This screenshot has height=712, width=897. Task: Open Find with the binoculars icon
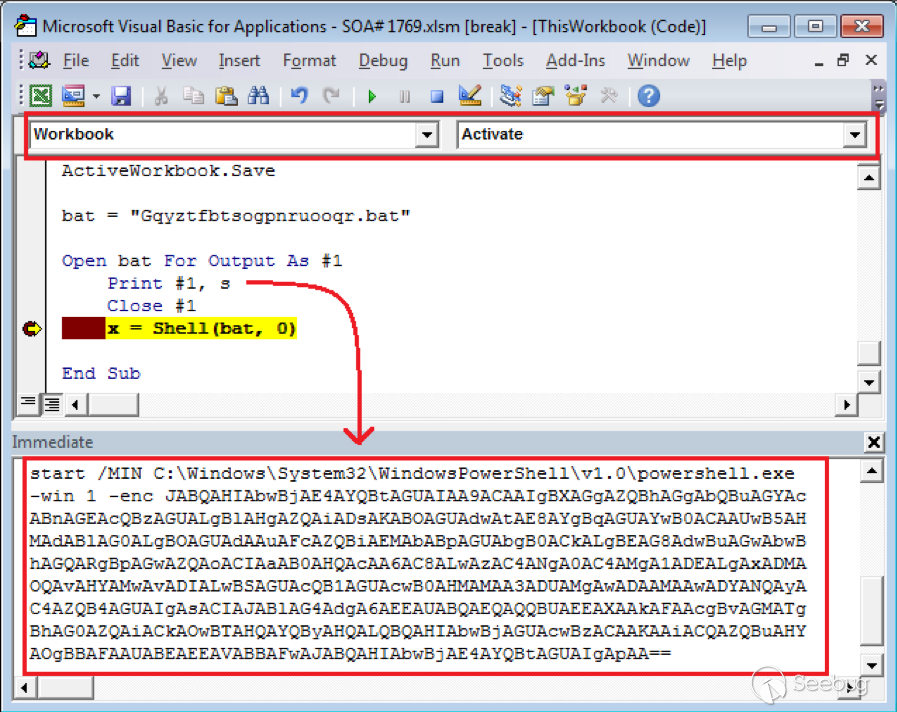258,96
